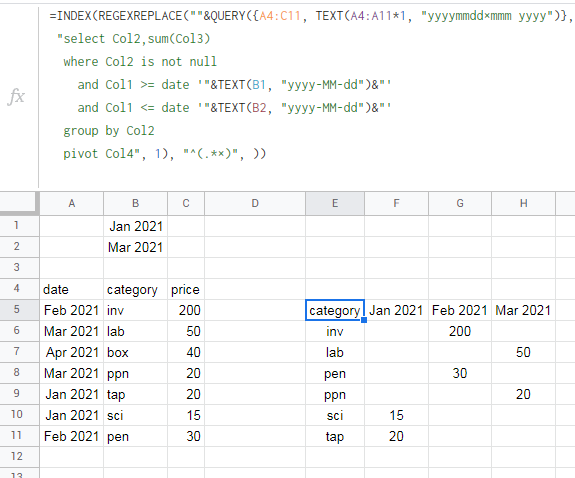The height and width of the screenshot is (478, 575).
Task: Click the select-all corner box
Action: click(x=19, y=203)
